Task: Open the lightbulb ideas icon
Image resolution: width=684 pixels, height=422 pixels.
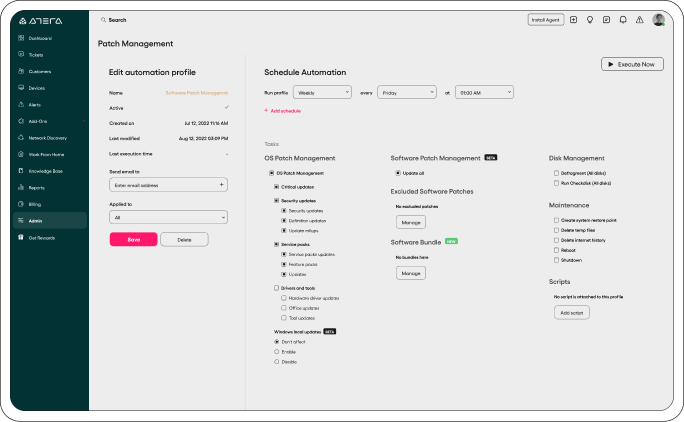Action: (590, 19)
